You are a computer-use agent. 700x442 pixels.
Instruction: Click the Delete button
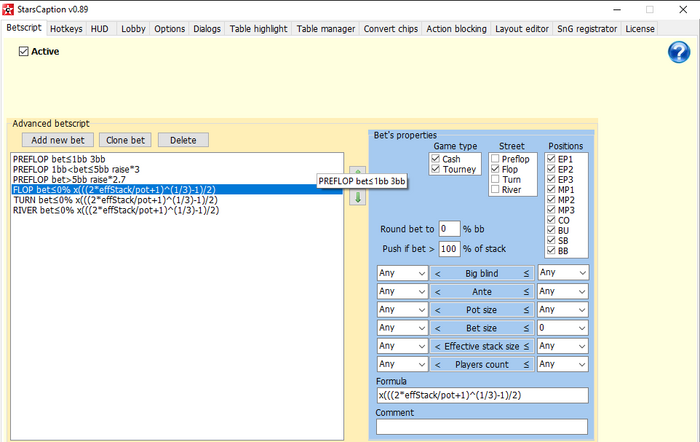[x=183, y=140]
